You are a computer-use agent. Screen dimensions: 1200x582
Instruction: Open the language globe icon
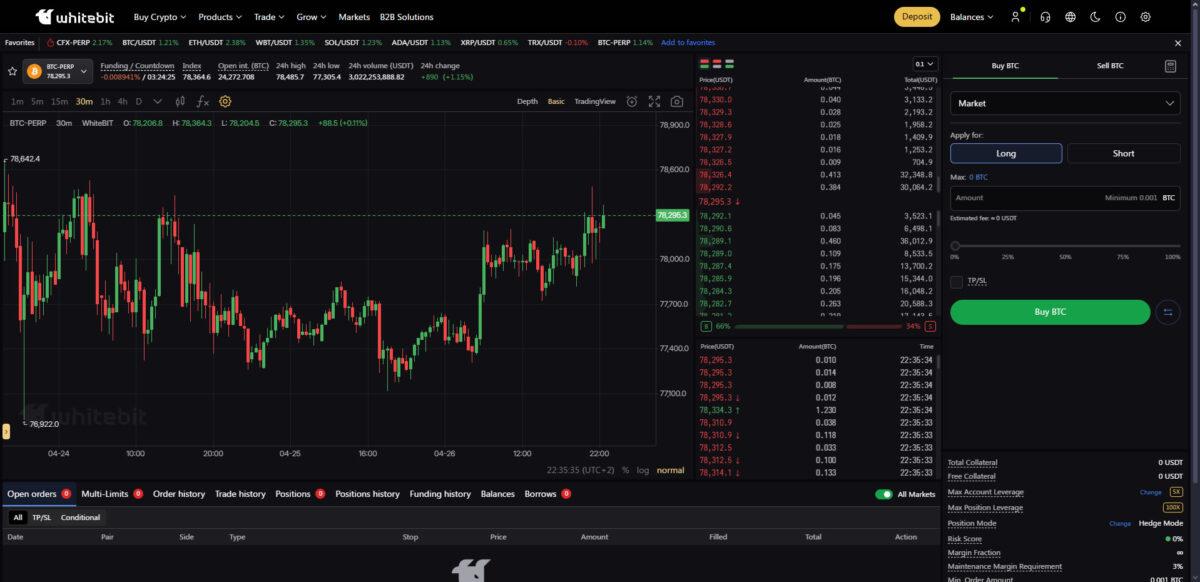click(1071, 17)
